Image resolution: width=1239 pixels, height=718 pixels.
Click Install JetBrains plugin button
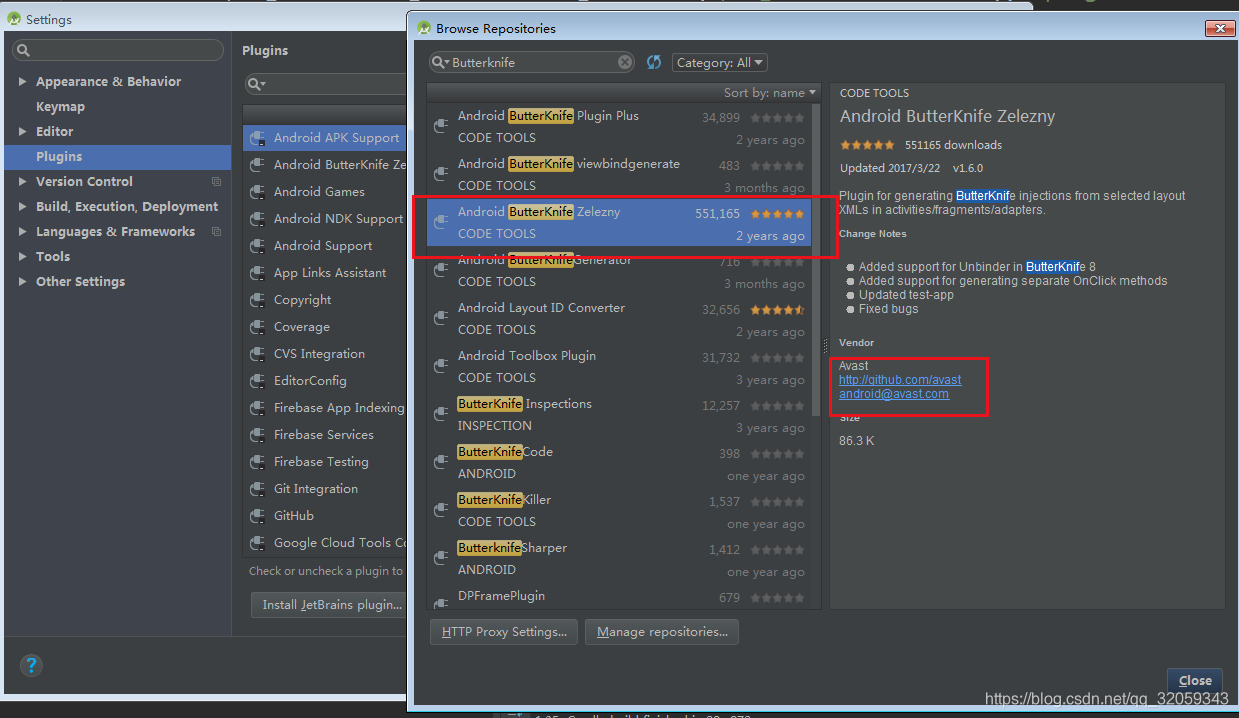331,605
